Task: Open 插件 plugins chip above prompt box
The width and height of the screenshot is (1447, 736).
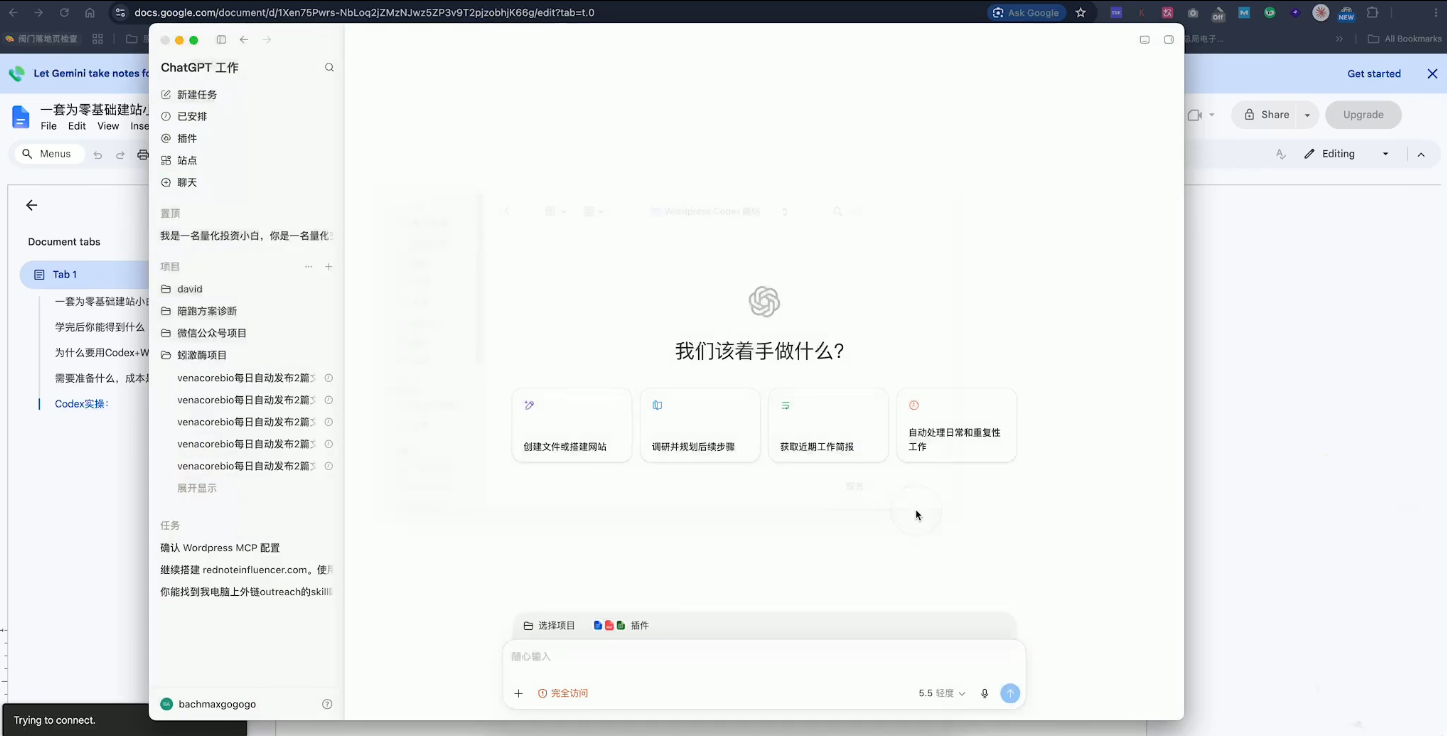Action: 621,625
